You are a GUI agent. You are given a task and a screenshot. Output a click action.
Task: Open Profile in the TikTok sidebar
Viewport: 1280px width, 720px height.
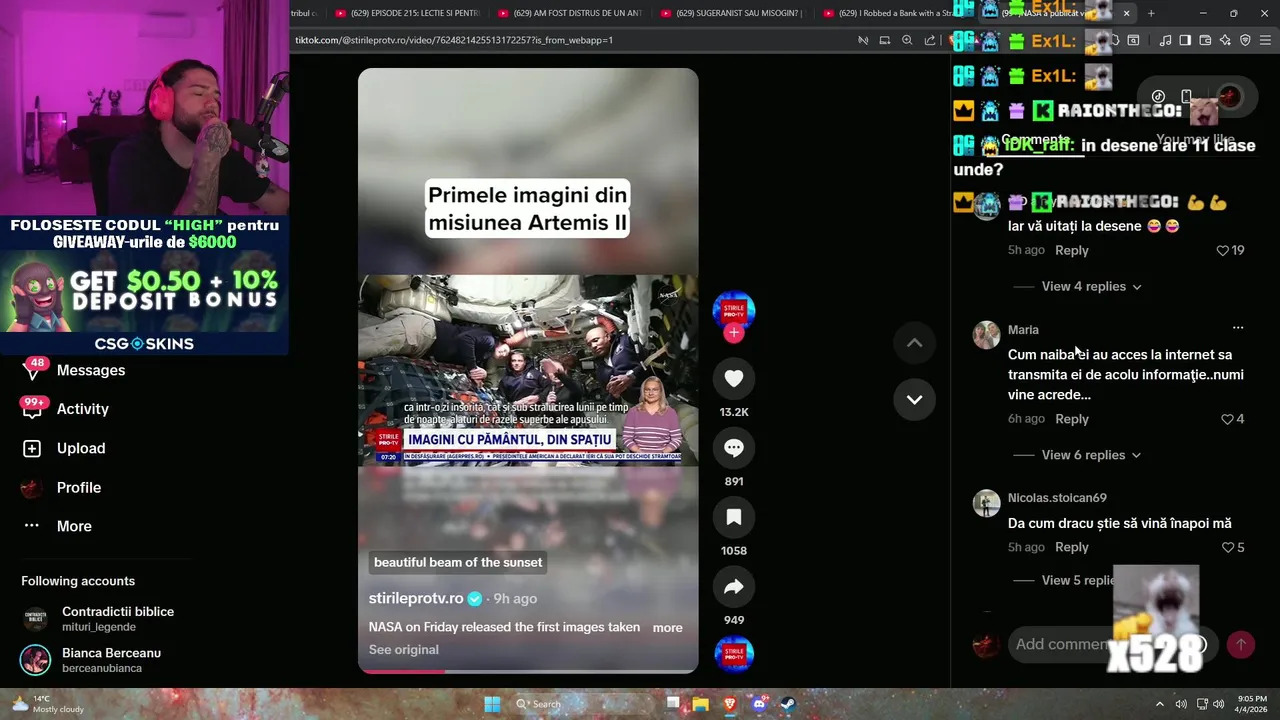[63, 487]
